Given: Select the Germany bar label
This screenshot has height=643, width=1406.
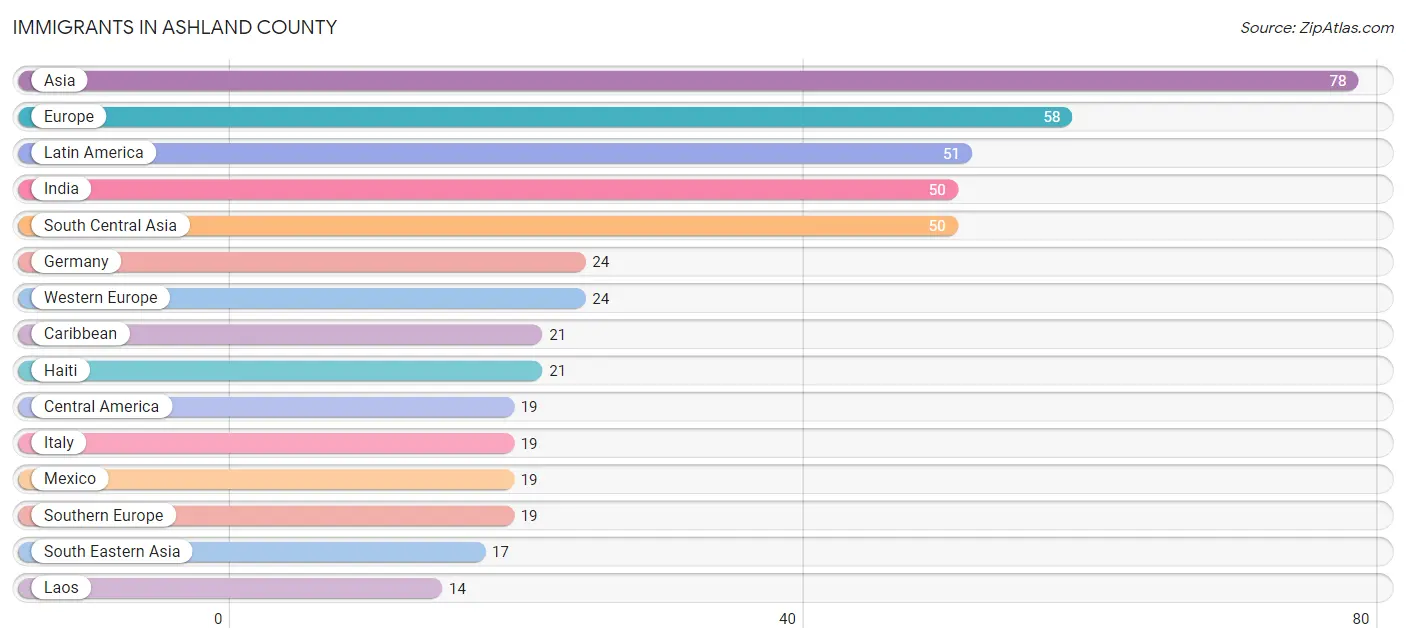Looking at the screenshot, I should coord(76,261).
